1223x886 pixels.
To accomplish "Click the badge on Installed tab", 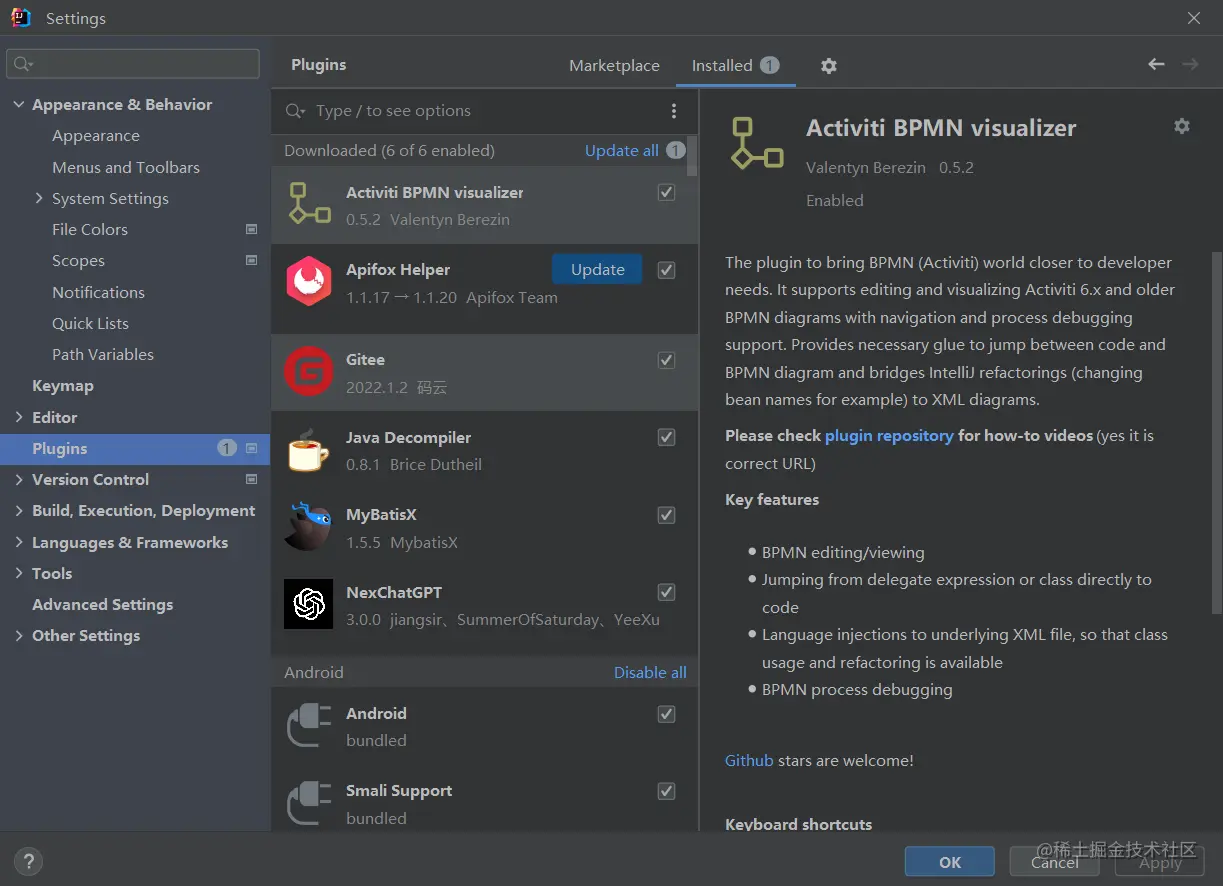I will tap(769, 65).
